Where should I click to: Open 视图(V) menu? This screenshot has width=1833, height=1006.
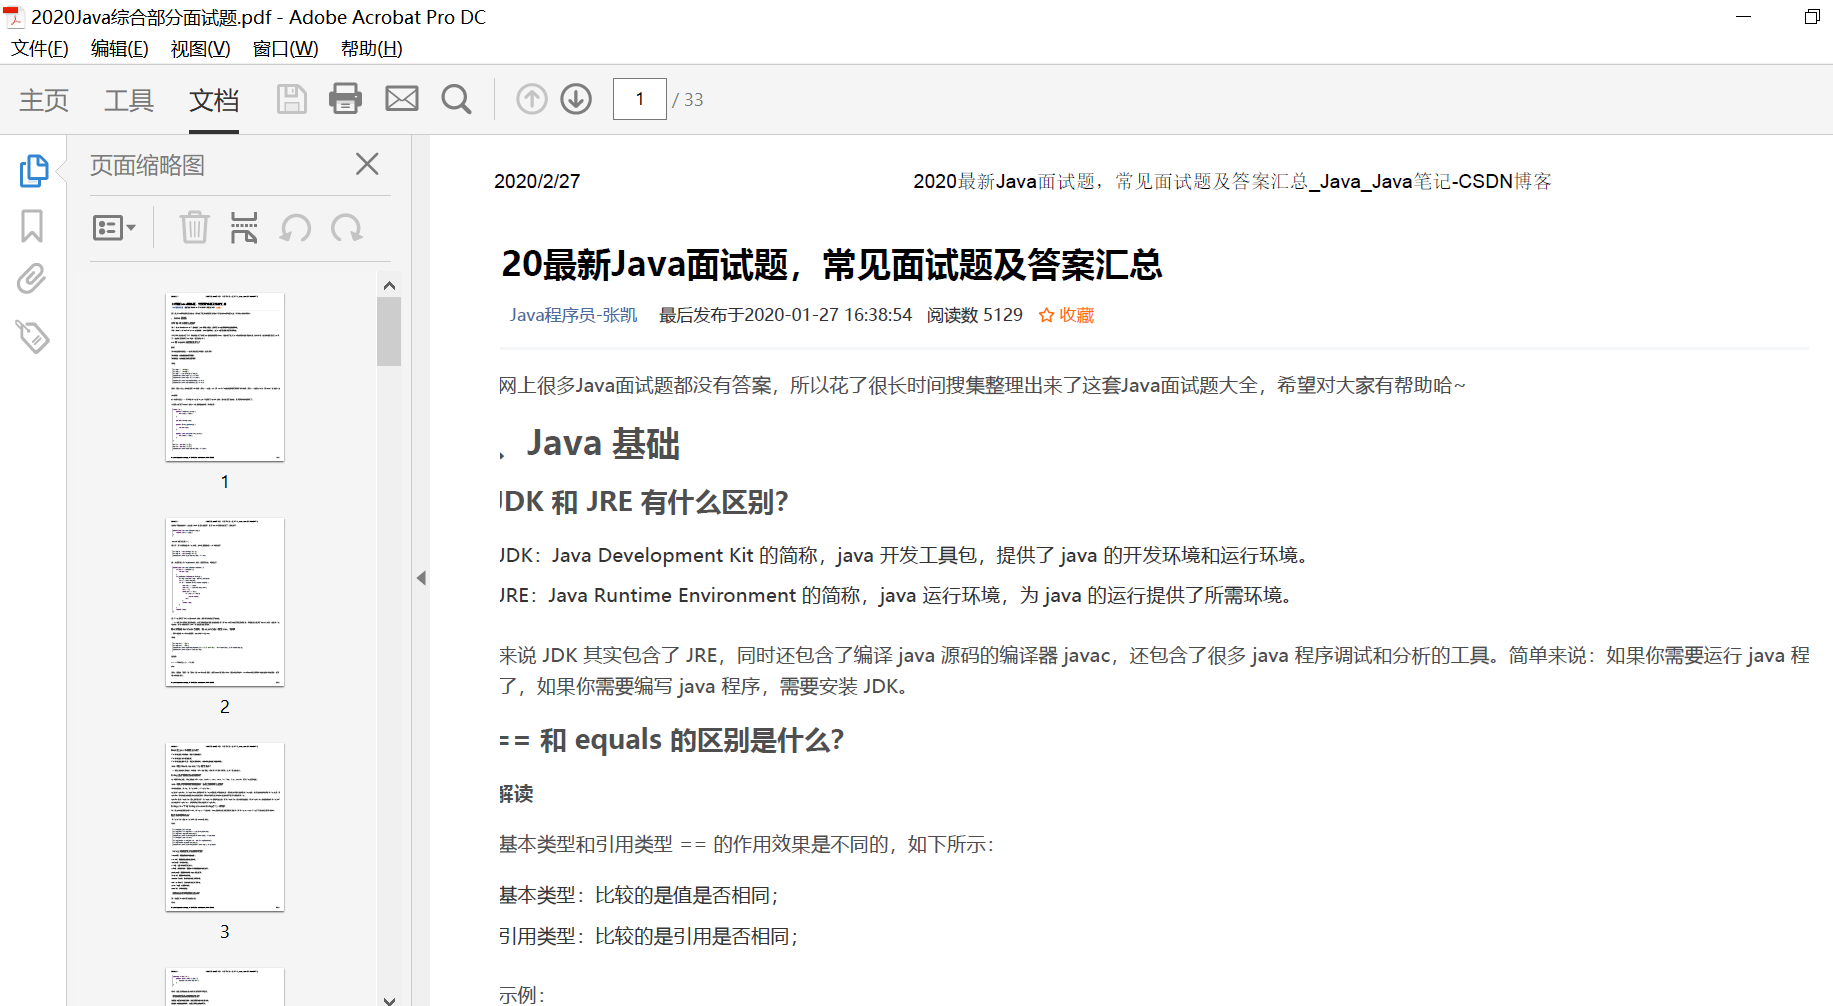coord(200,48)
